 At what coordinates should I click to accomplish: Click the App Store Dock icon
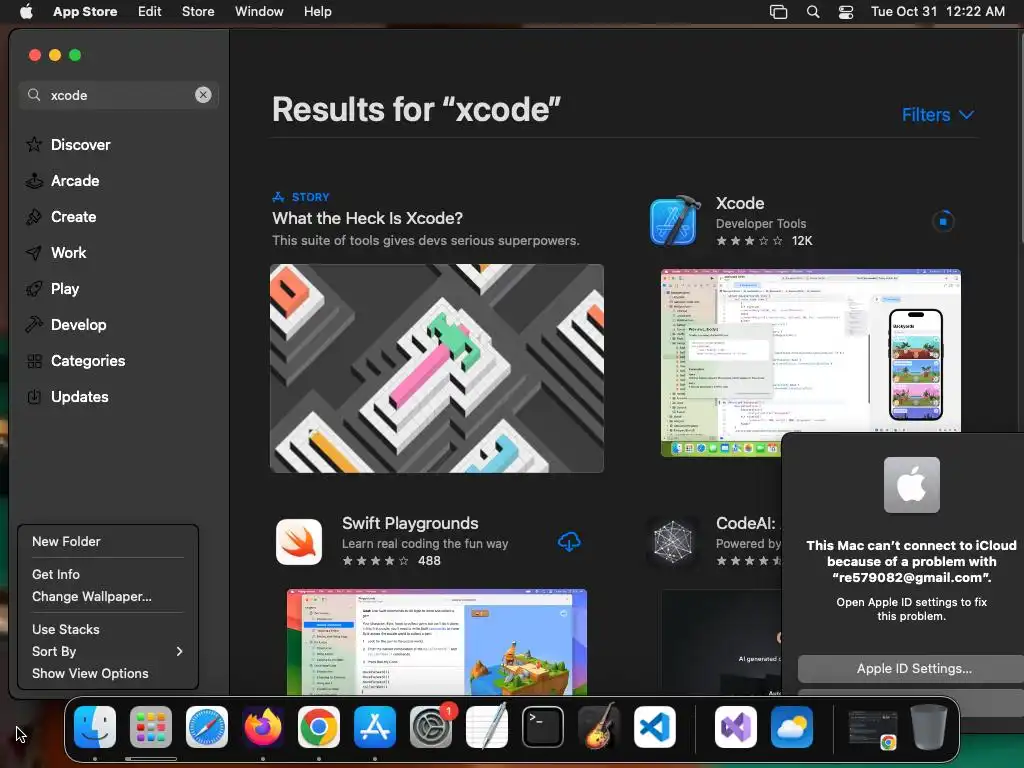click(375, 727)
